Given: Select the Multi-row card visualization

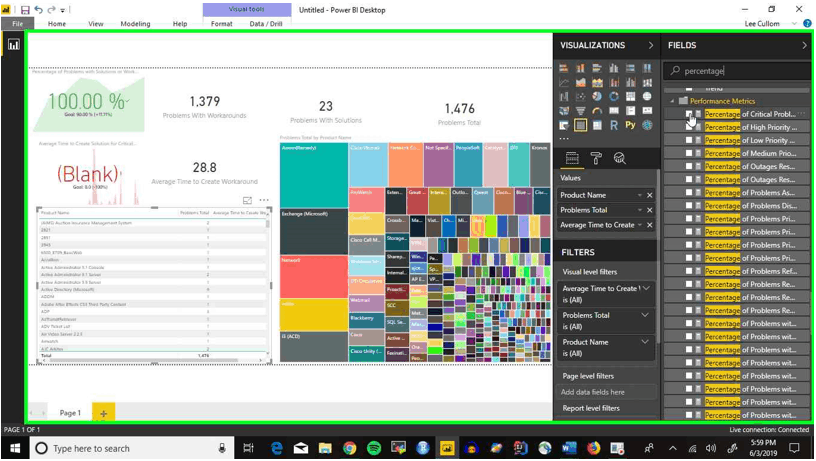Looking at the screenshot, I should (x=630, y=110).
